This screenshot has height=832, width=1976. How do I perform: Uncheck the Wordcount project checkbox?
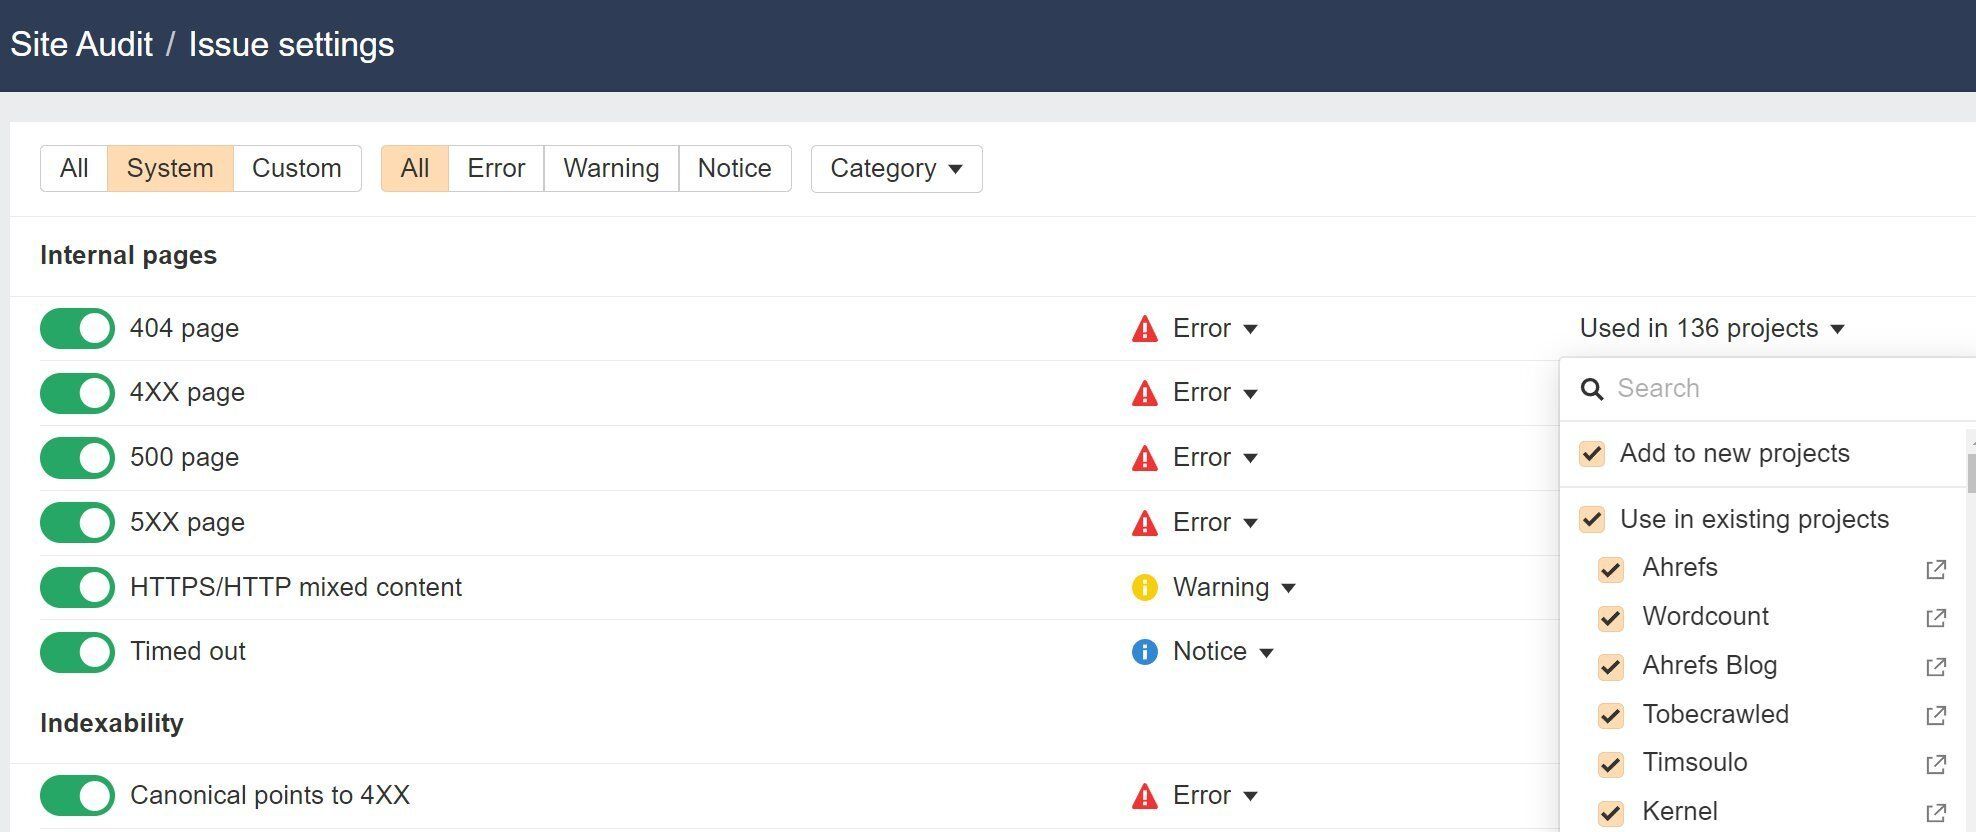click(x=1610, y=618)
